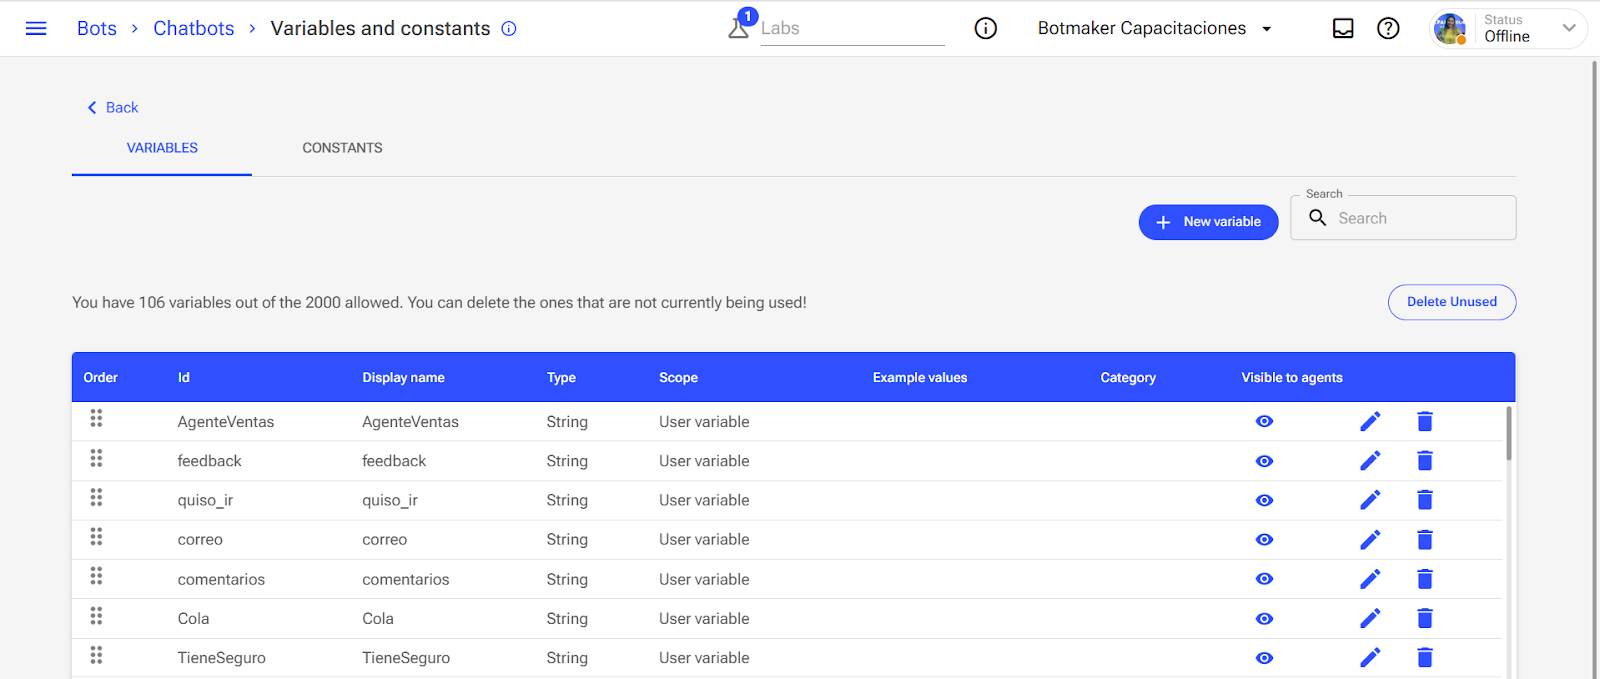This screenshot has width=1600, height=679.
Task: Toggle agent visibility for comentarios
Action: tap(1264, 579)
